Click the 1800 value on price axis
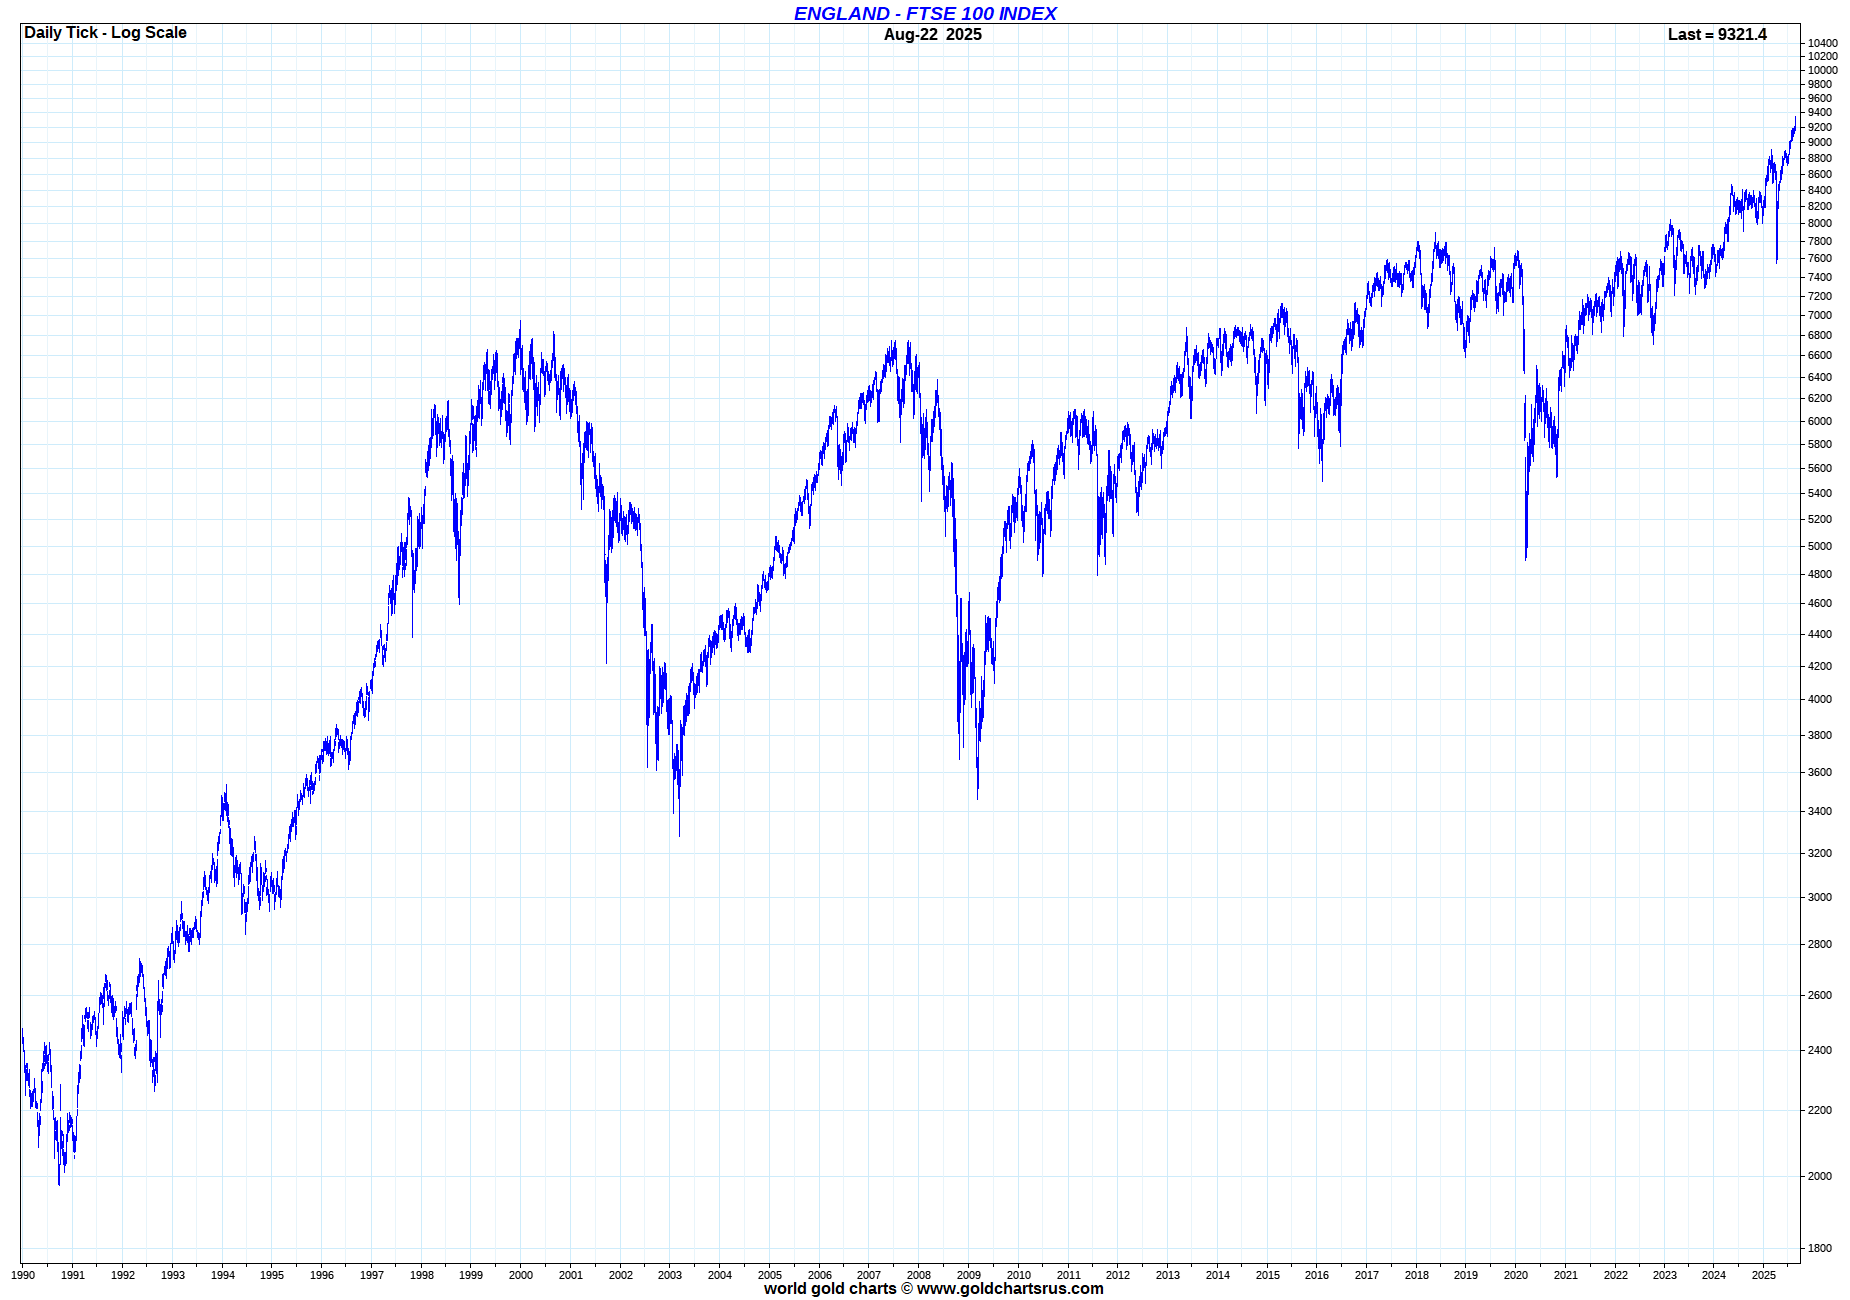Viewport: 1850px width, 1300px height. (1820, 1249)
